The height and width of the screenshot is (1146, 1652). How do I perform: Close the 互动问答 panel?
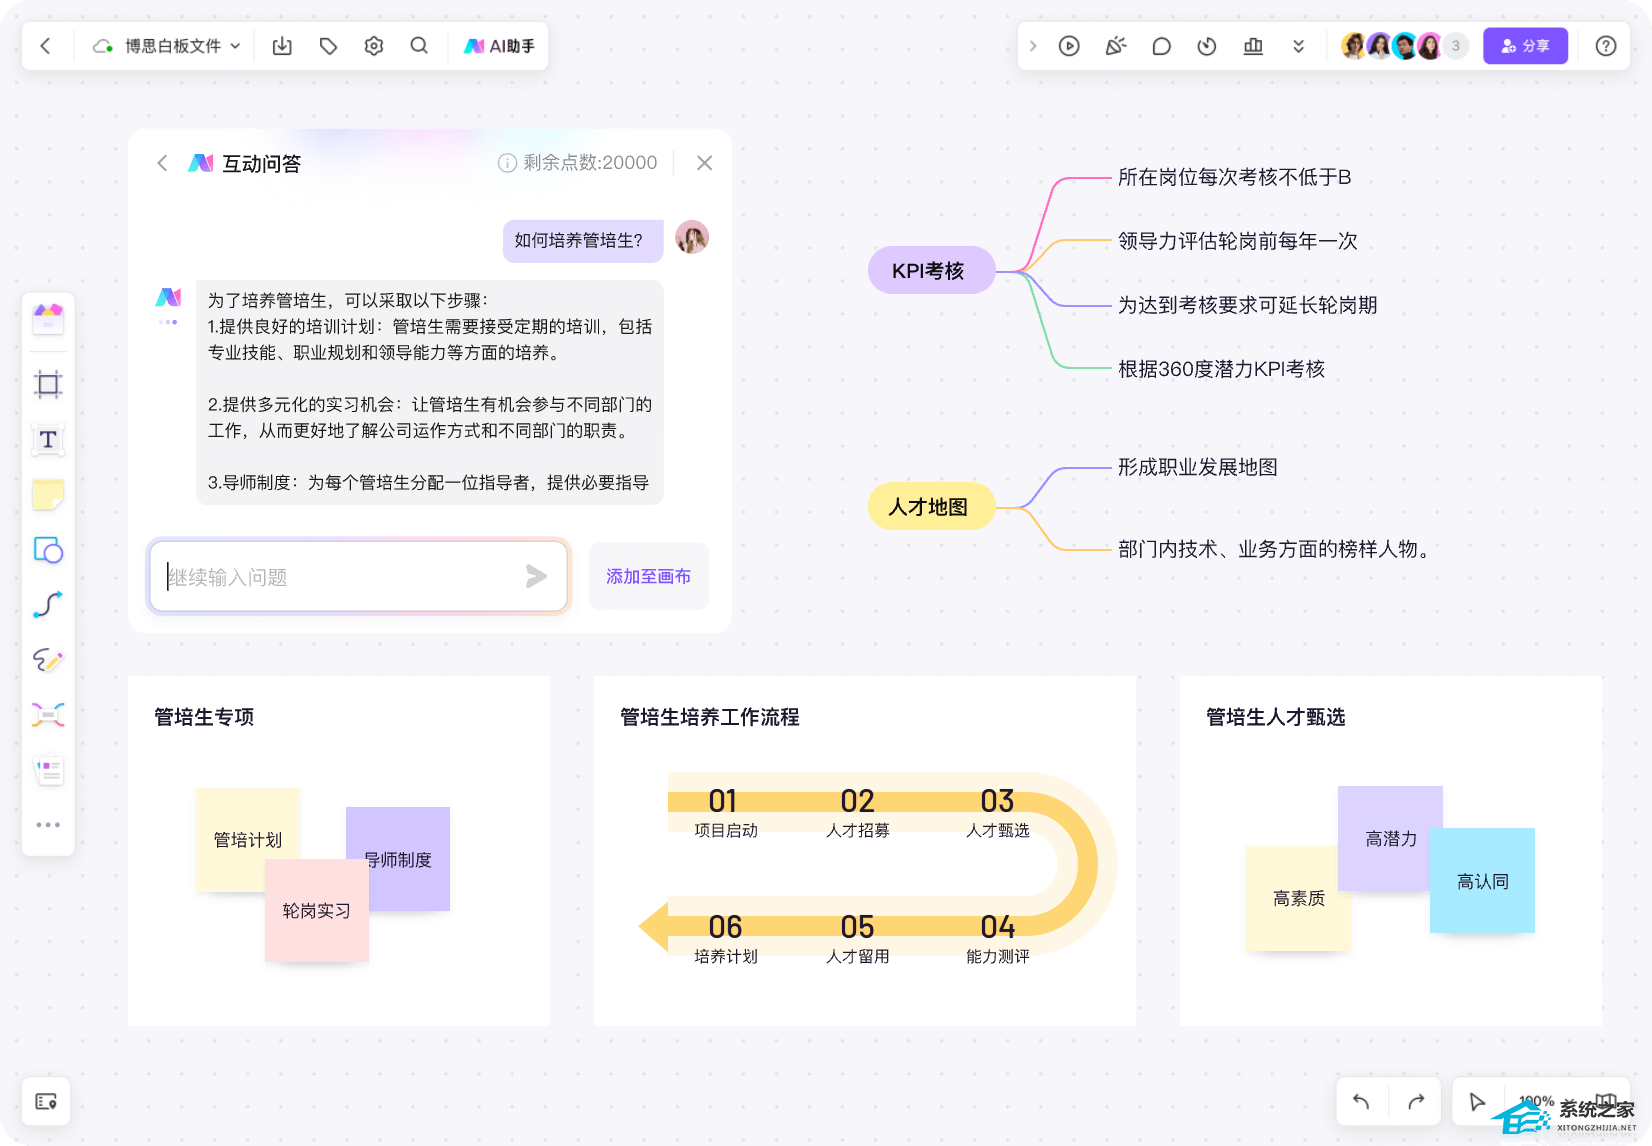[704, 163]
